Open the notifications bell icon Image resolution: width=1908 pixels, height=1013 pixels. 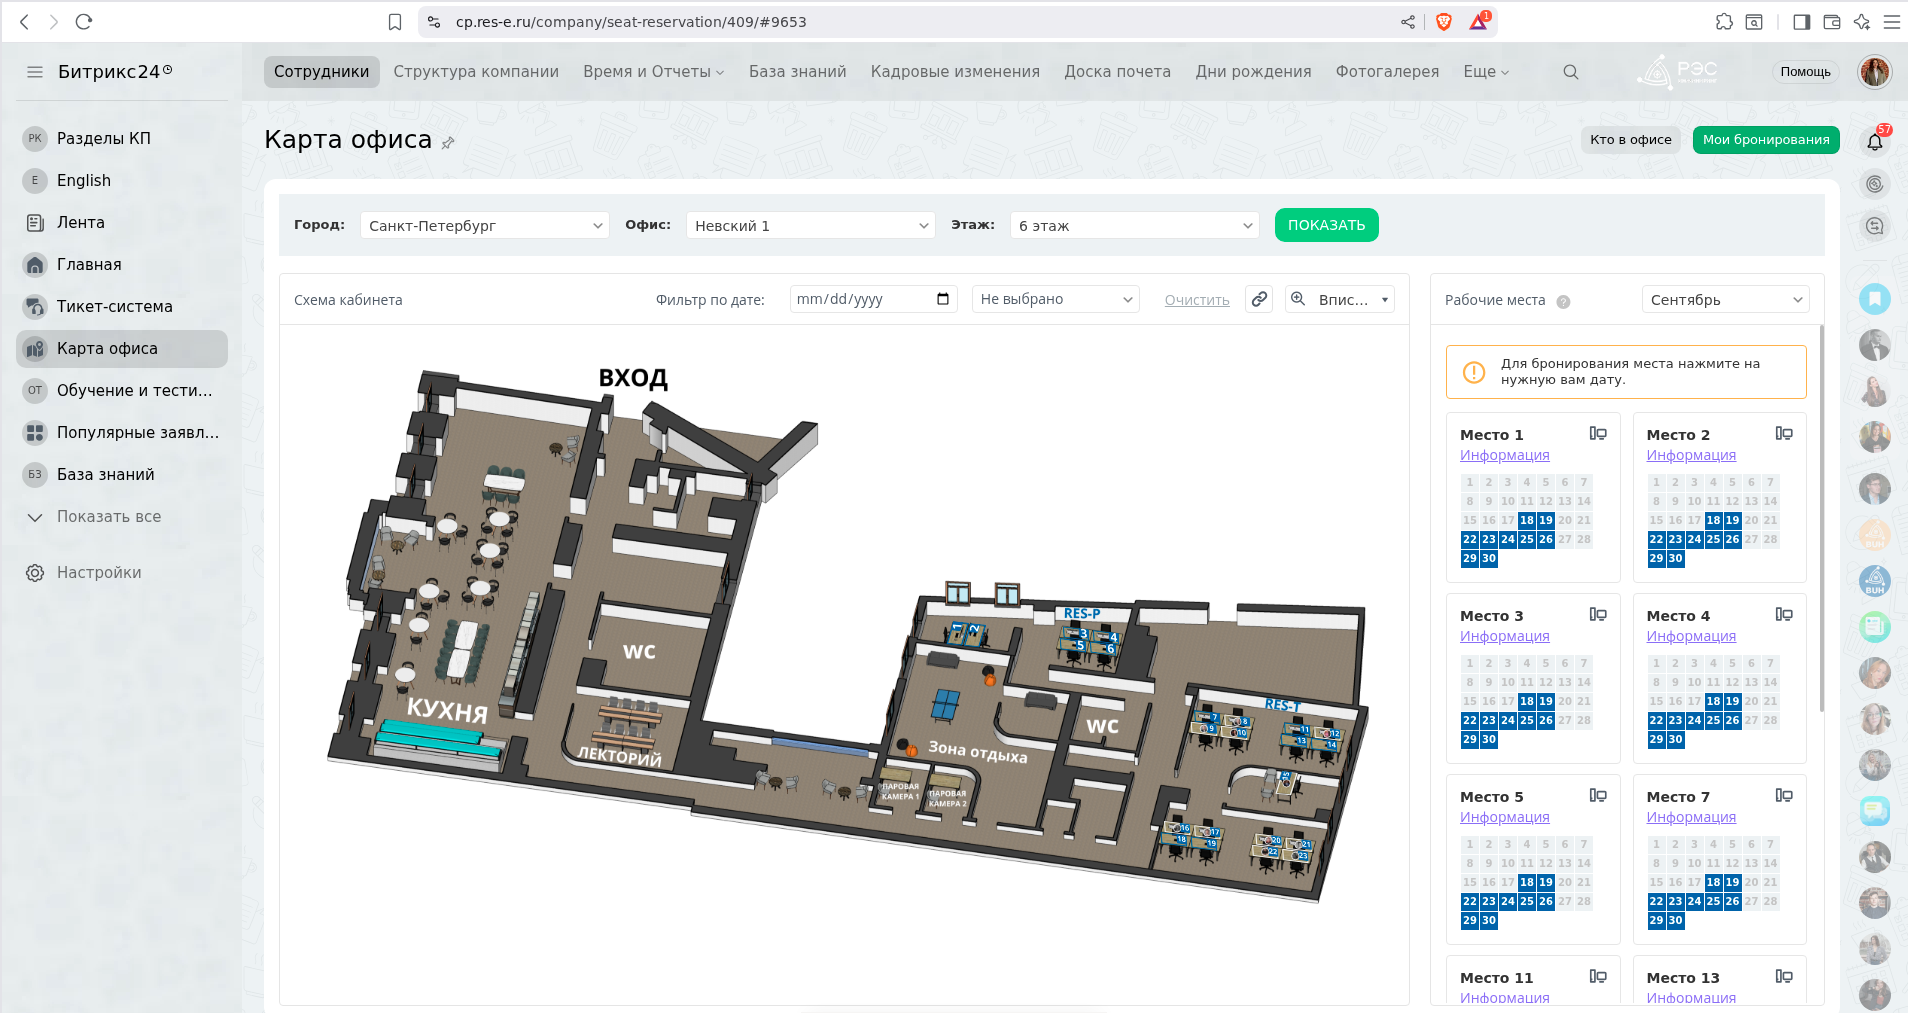coord(1875,142)
